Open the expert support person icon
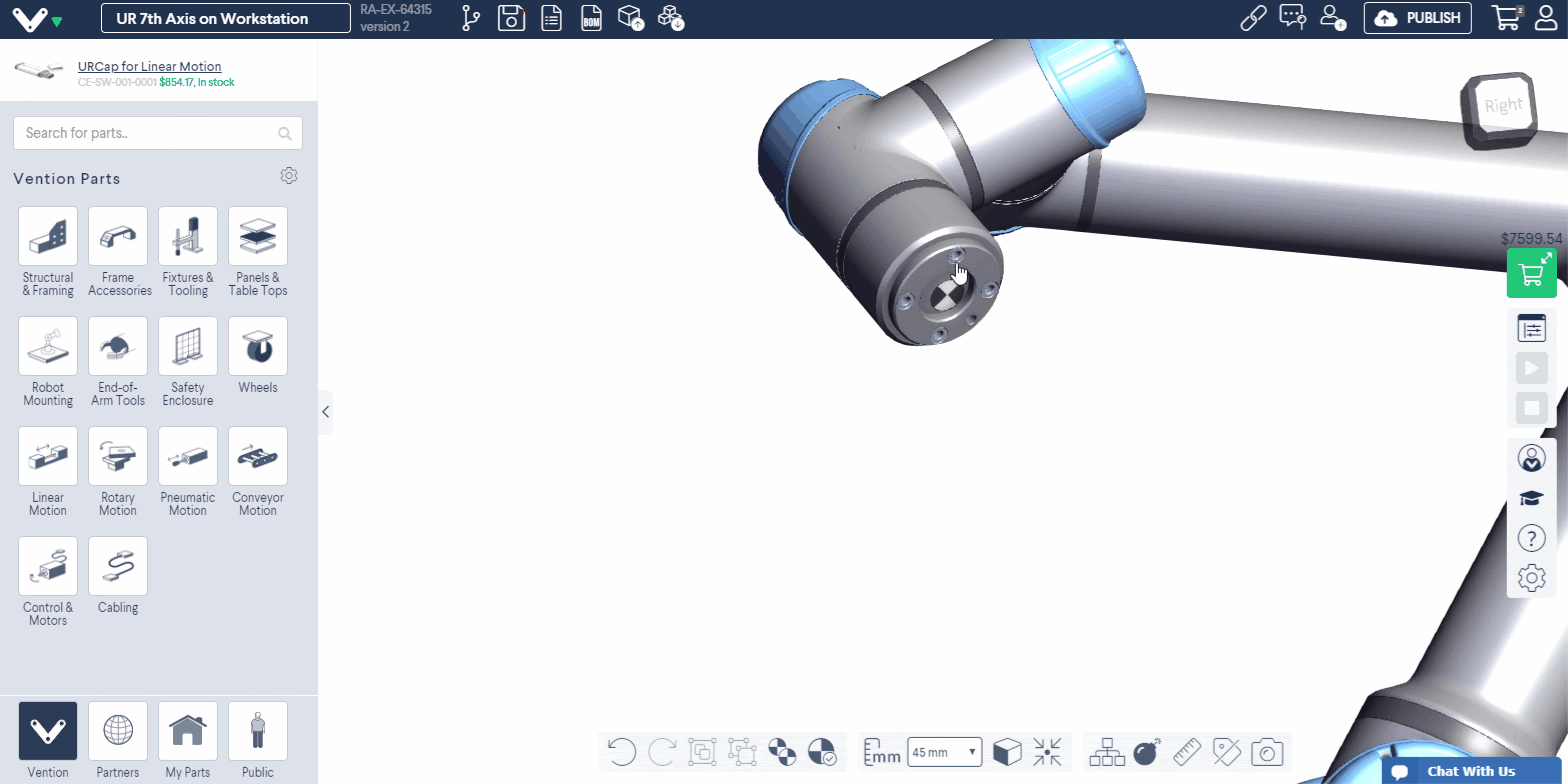The height and width of the screenshot is (784, 1568). [1532, 458]
